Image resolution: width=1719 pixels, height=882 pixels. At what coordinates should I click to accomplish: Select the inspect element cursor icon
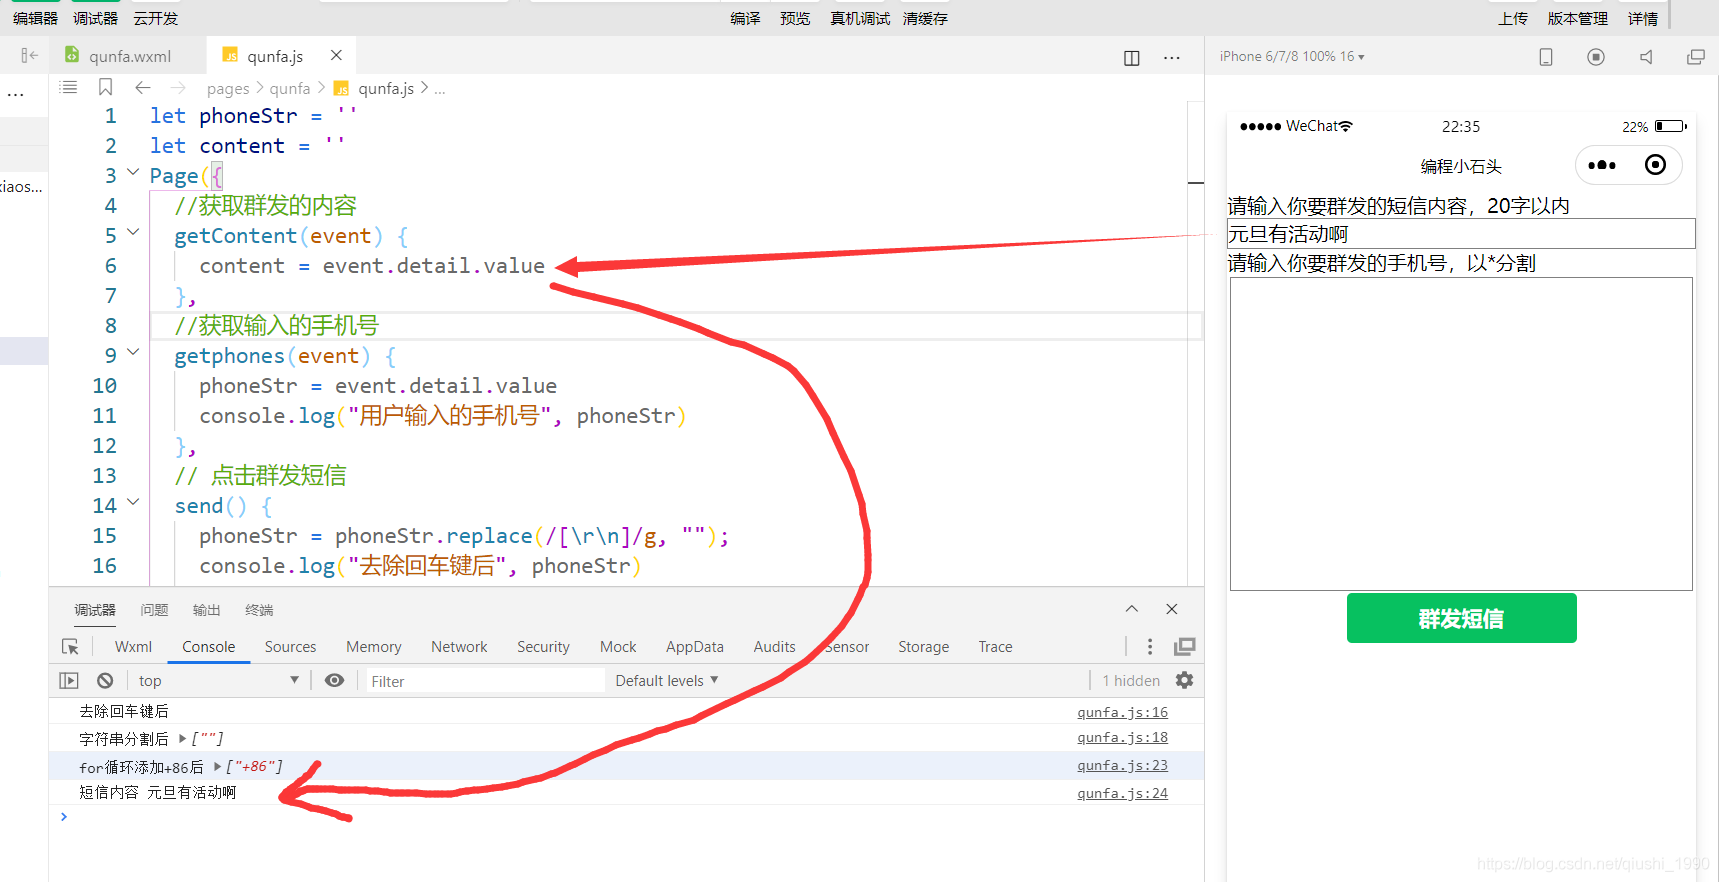tap(70, 647)
